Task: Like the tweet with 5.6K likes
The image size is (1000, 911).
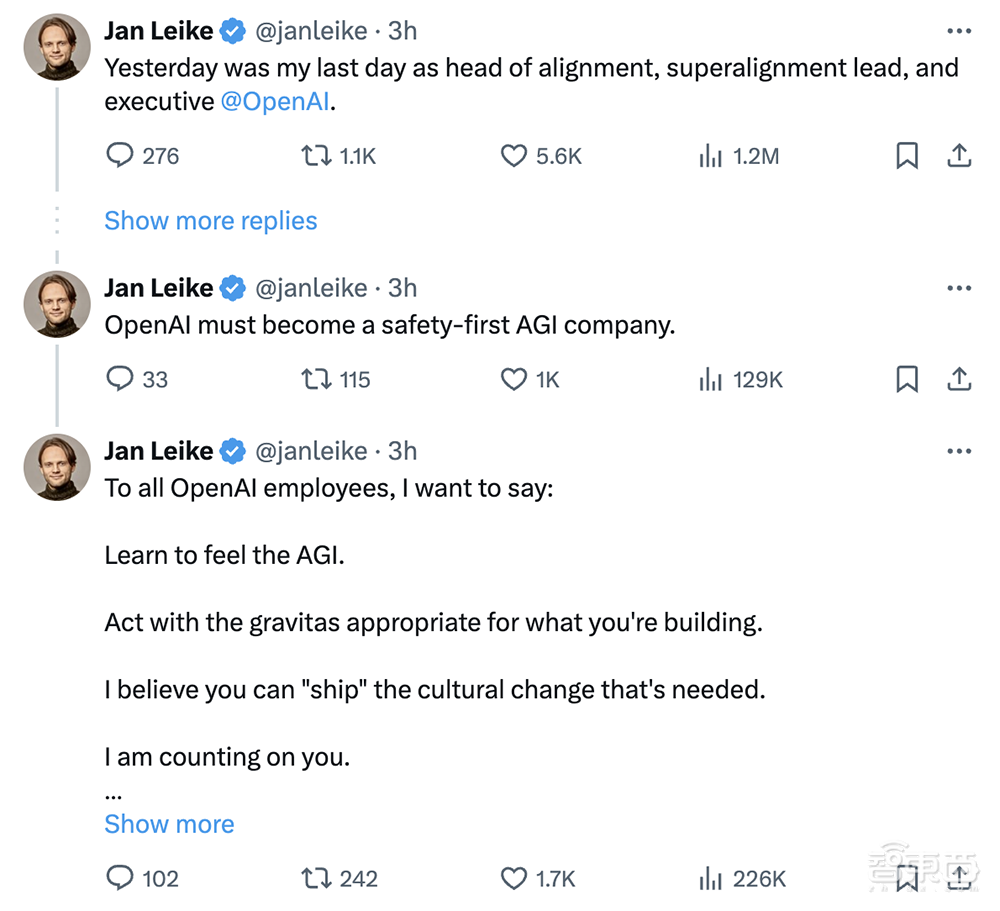Action: 514,156
